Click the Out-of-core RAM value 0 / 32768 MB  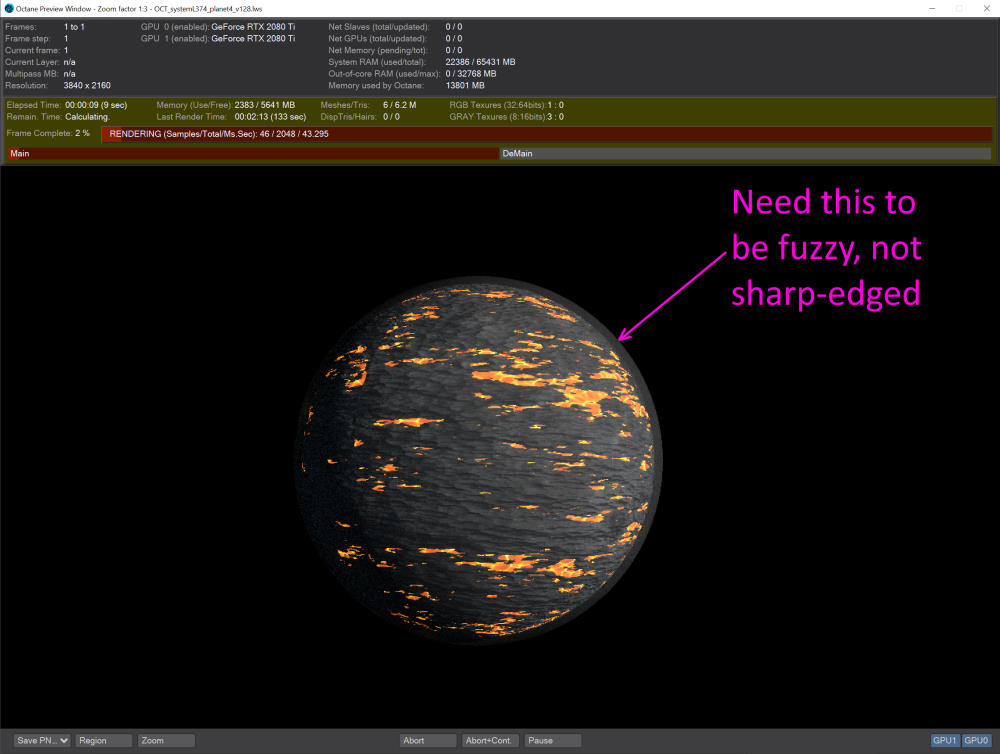471,74
